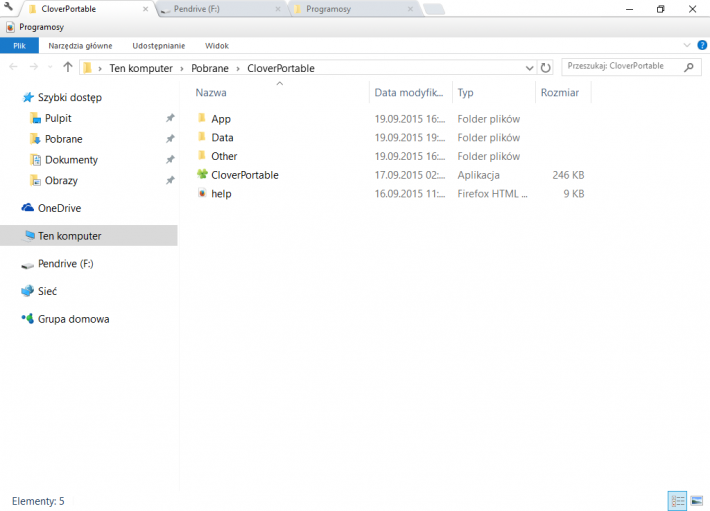Viewport: 710px width, 511px height.
Task: Select the App folder icon
Action: [202, 118]
